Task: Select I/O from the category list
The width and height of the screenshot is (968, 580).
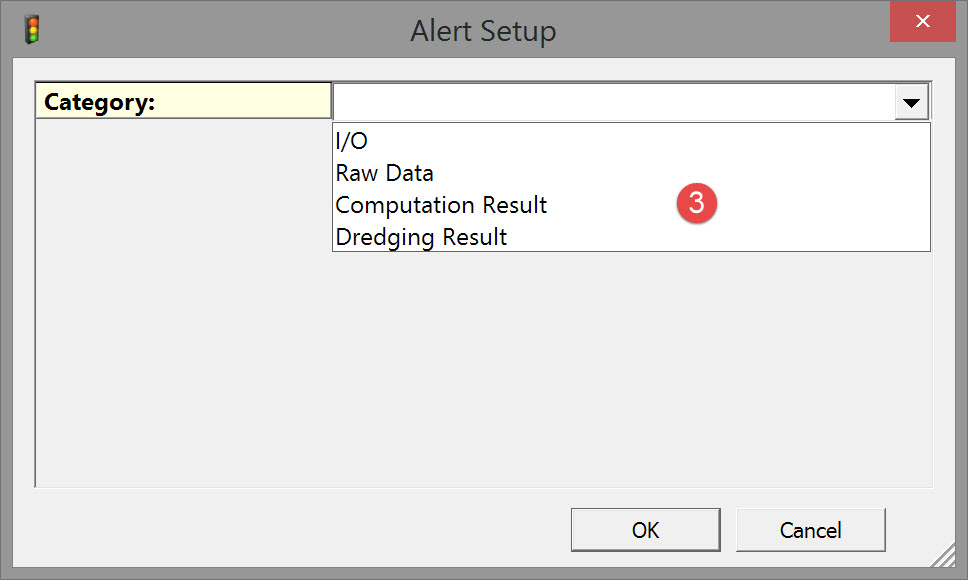Action: [352, 141]
